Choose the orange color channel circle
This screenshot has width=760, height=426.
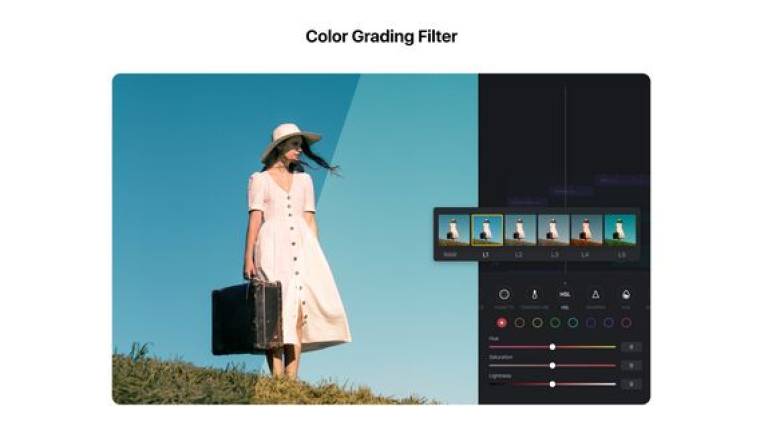[520, 323]
